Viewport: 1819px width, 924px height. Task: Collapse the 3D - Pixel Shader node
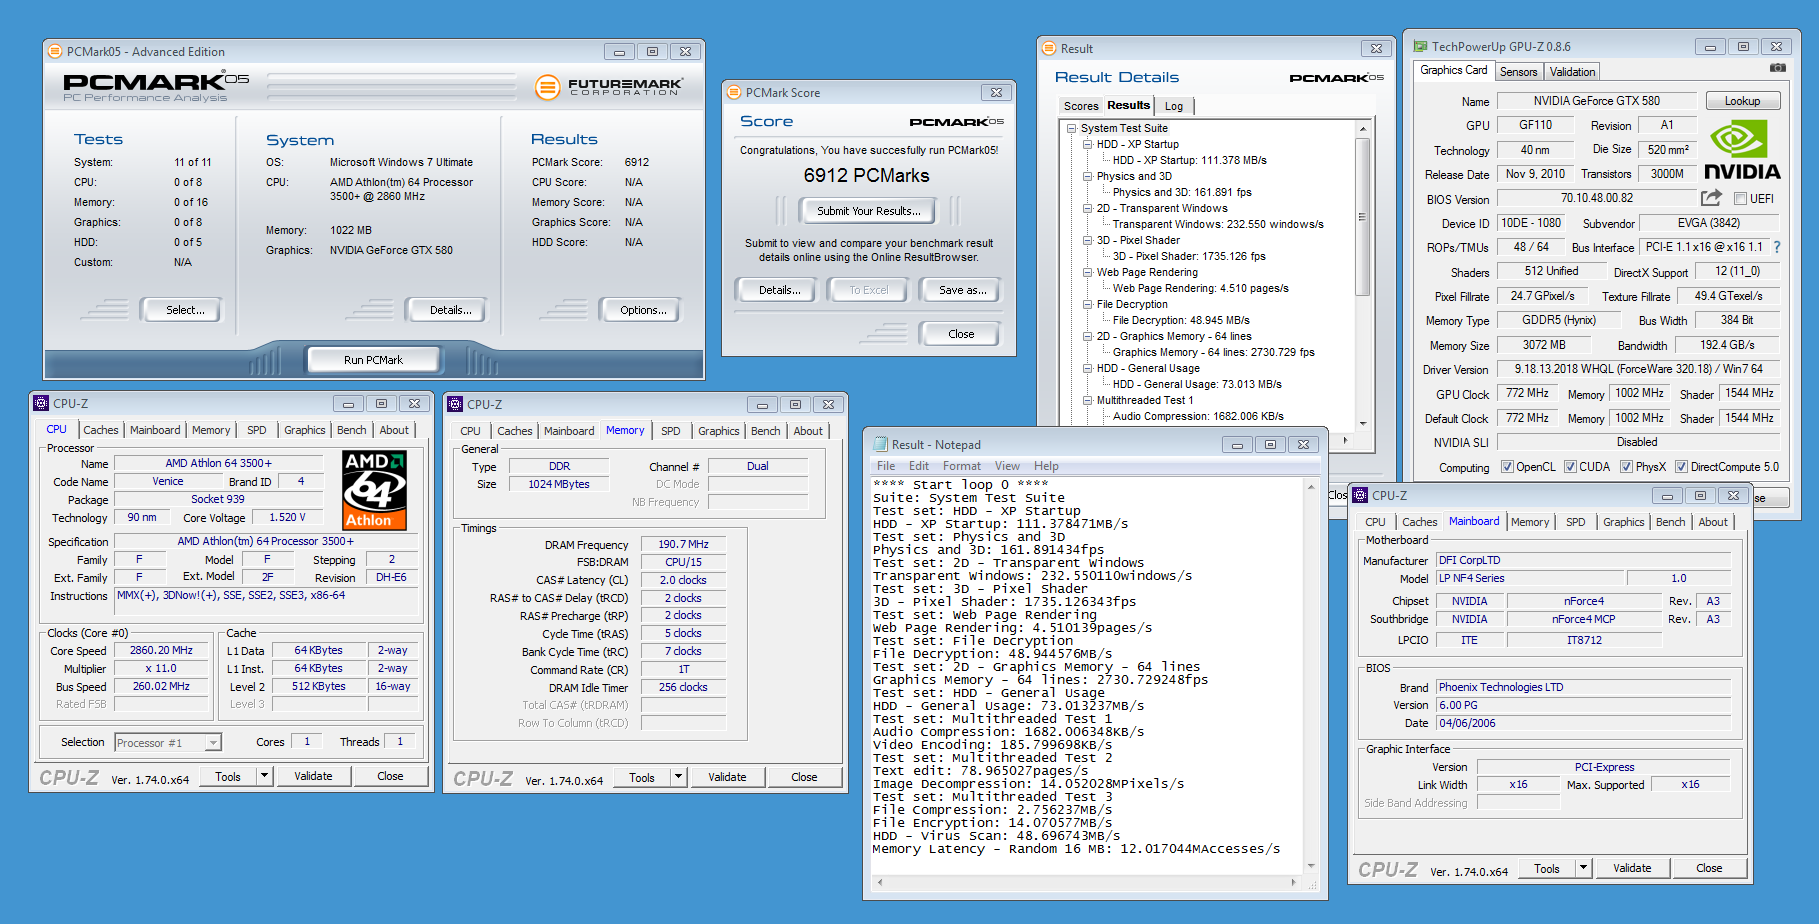[1087, 240]
